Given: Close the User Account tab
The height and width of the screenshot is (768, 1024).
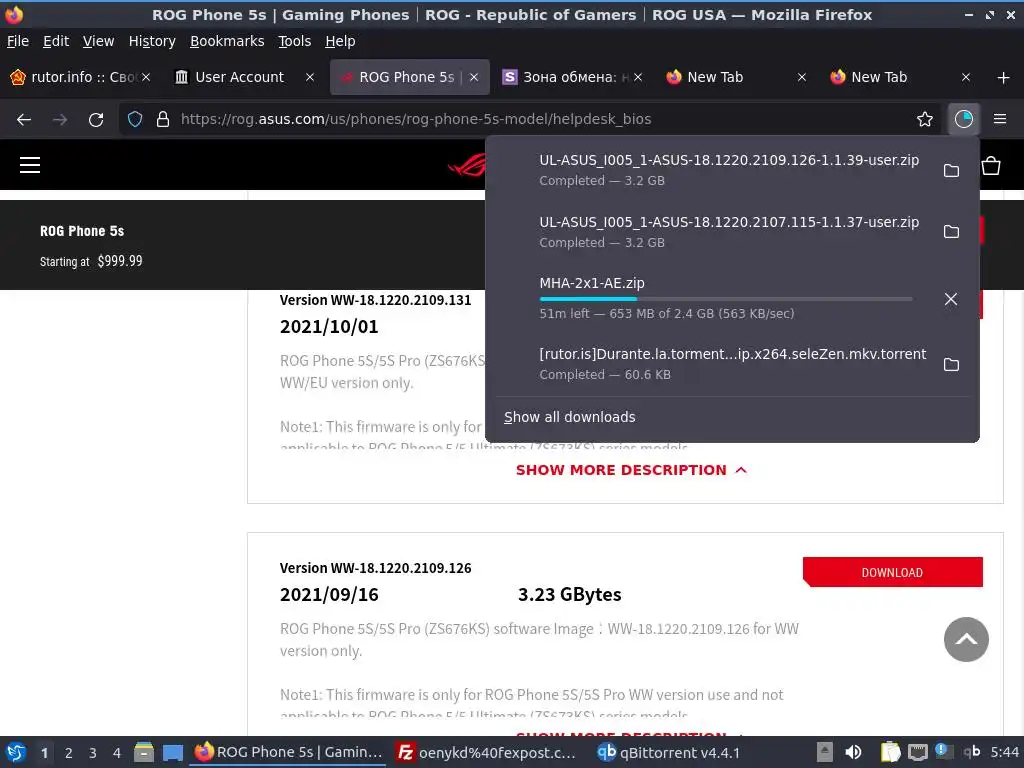Looking at the screenshot, I should coord(310,77).
